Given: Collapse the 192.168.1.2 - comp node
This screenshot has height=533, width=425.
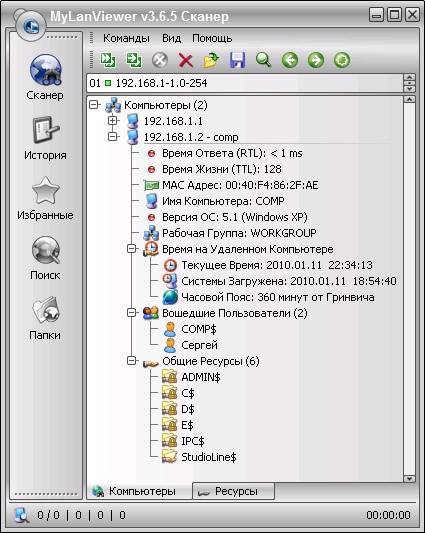Looking at the screenshot, I should coord(113,137).
